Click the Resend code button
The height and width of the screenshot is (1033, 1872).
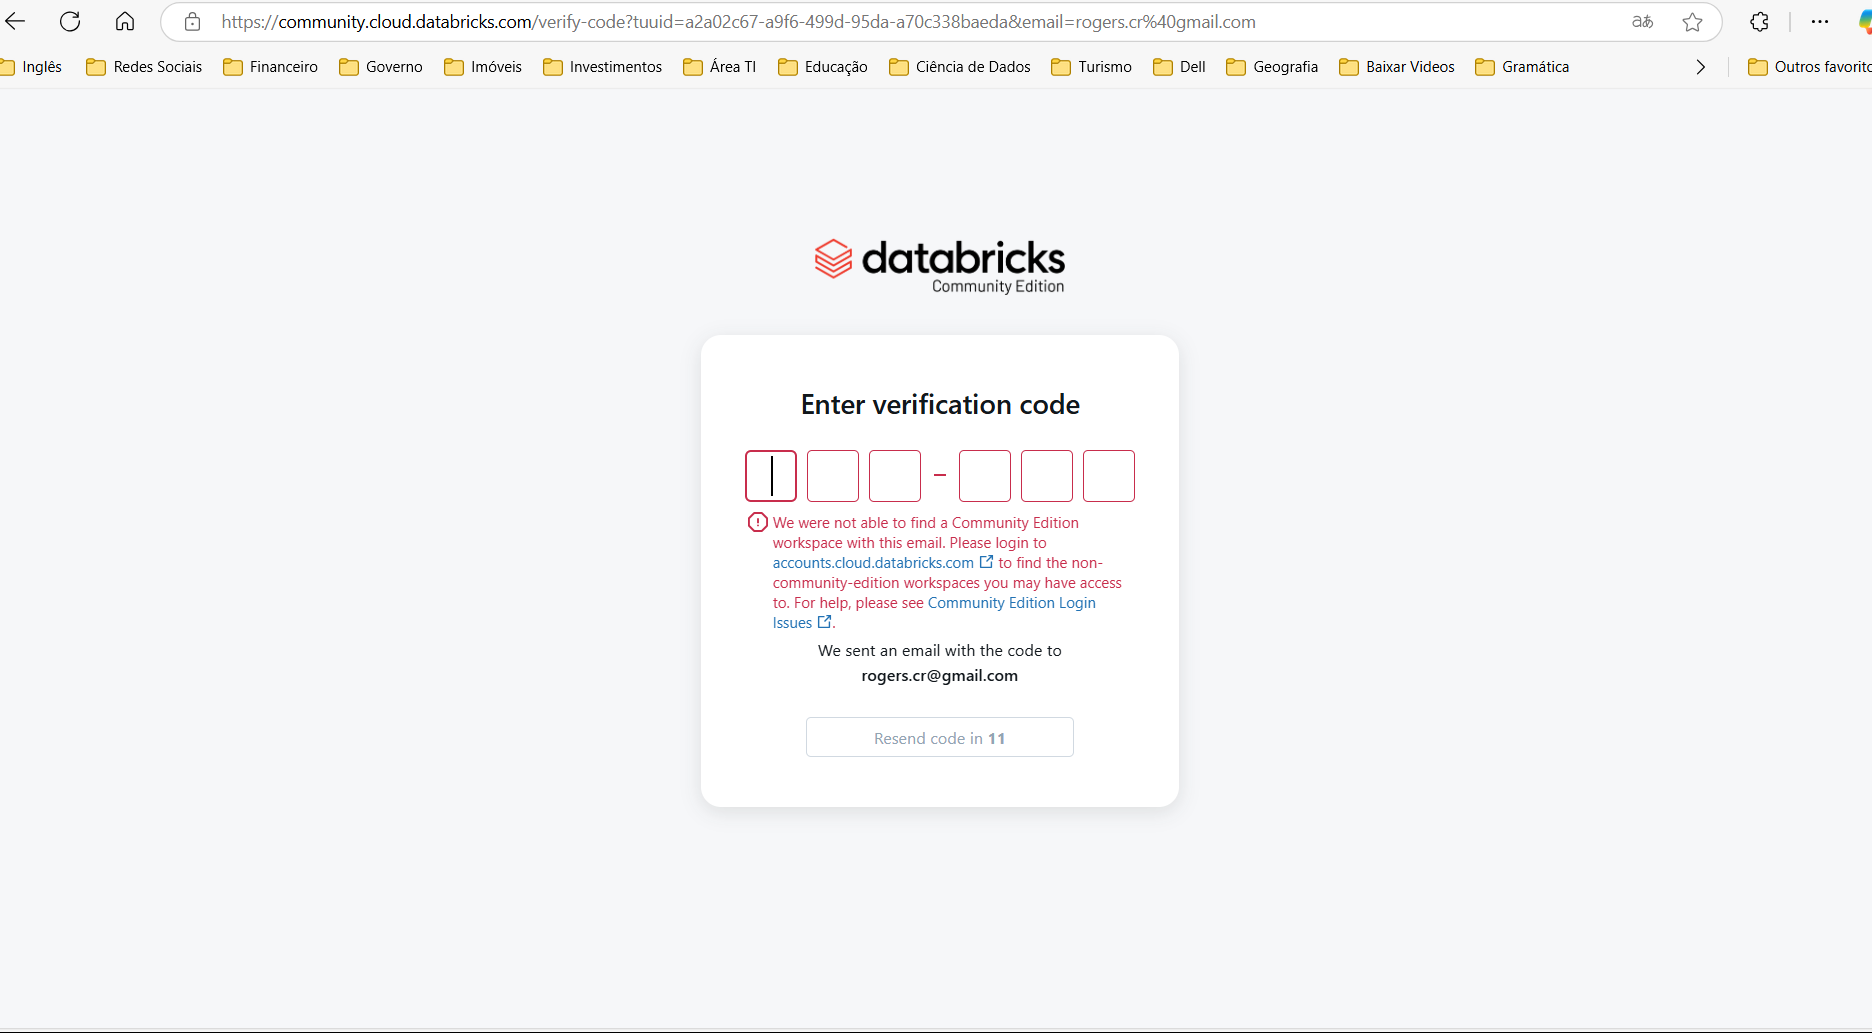click(940, 737)
